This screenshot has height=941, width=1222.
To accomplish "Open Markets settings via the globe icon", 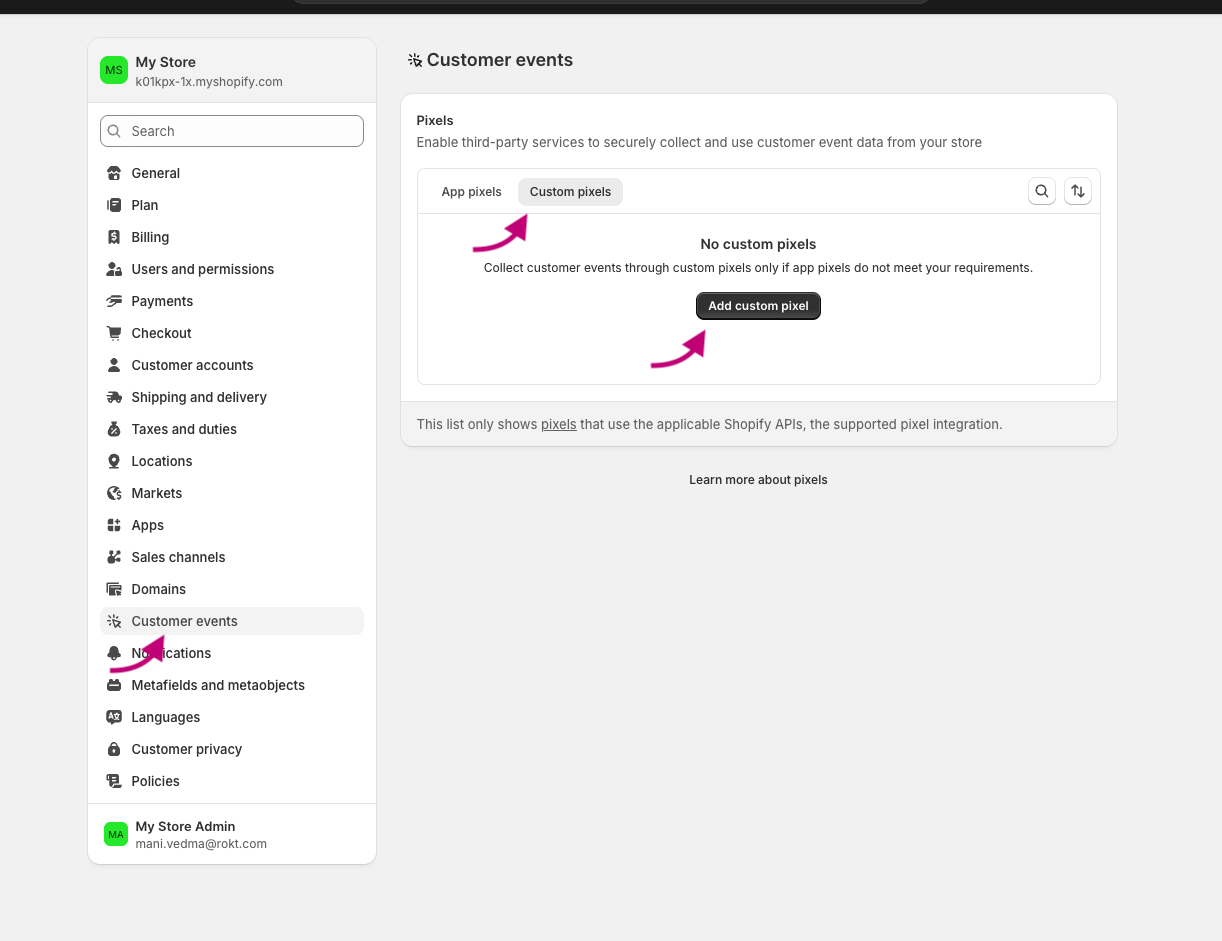I will click(x=115, y=493).
